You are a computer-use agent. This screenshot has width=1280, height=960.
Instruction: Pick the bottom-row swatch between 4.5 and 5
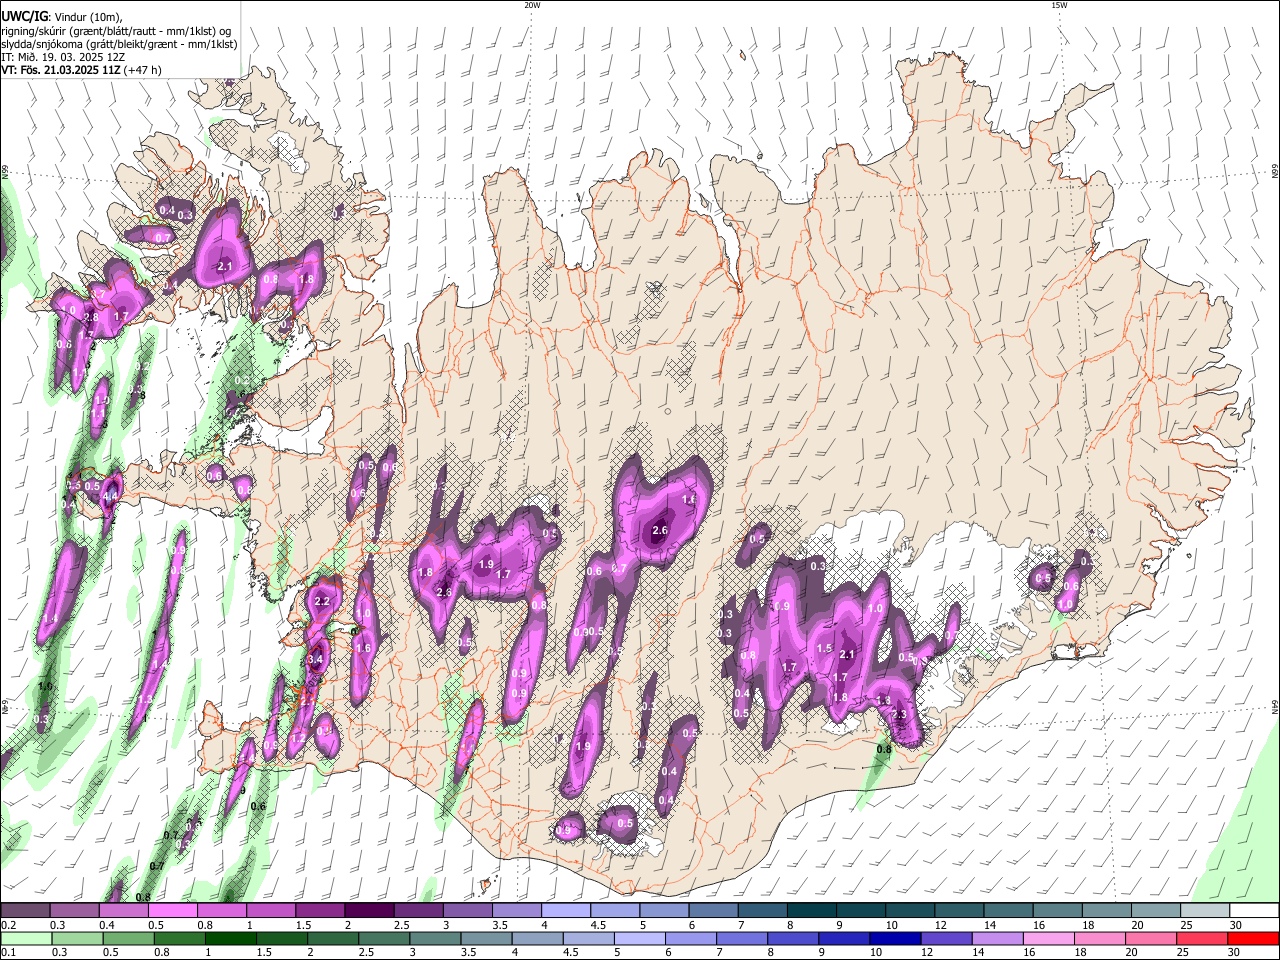[587, 939]
